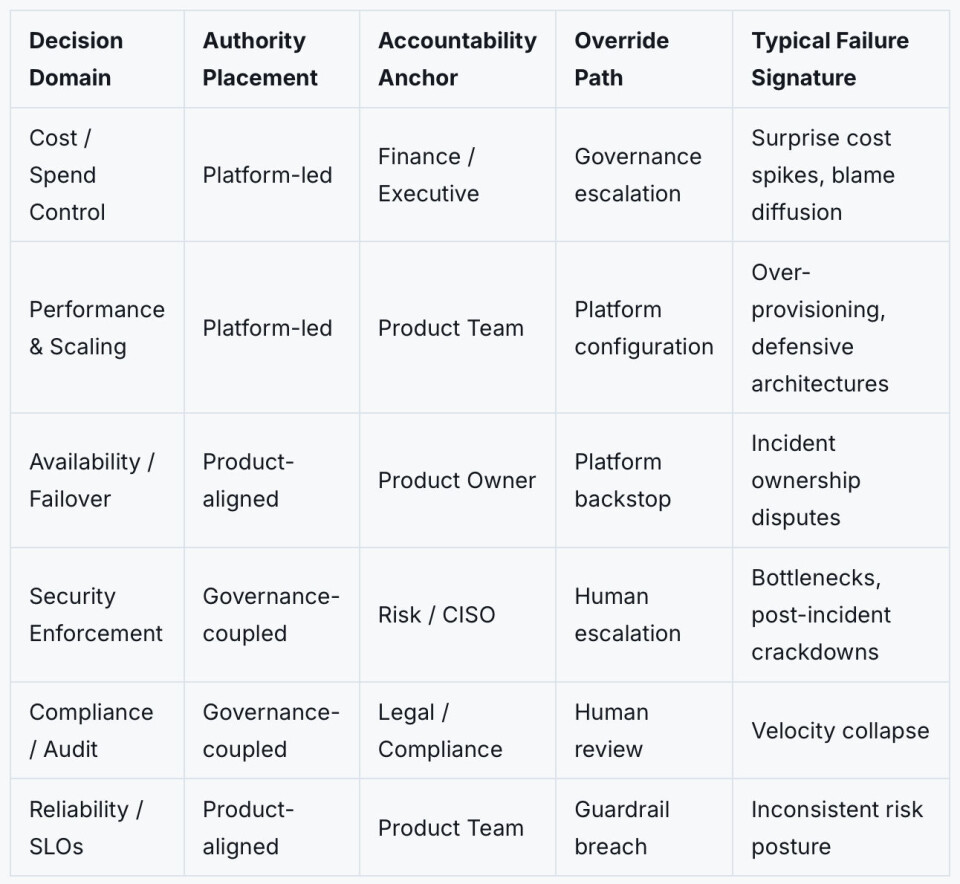This screenshot has width=960, height=884.
Task: Select the Security Enforcement cell
Action: click(x=96, y=615)
